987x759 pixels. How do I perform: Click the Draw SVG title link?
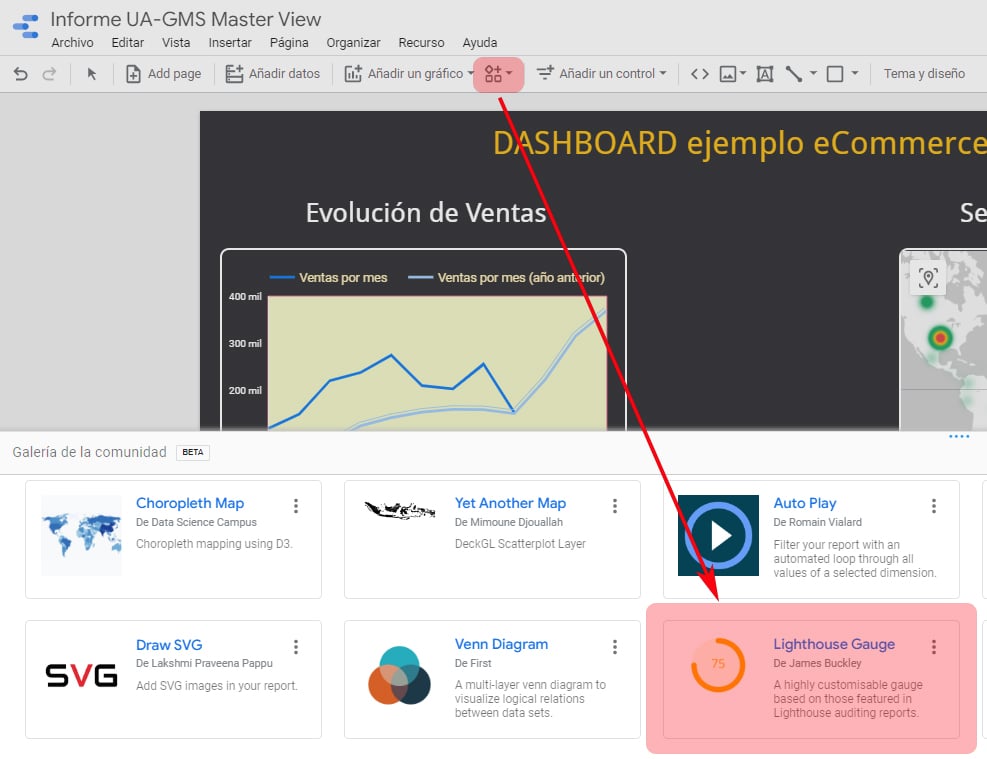coord(169,645)
